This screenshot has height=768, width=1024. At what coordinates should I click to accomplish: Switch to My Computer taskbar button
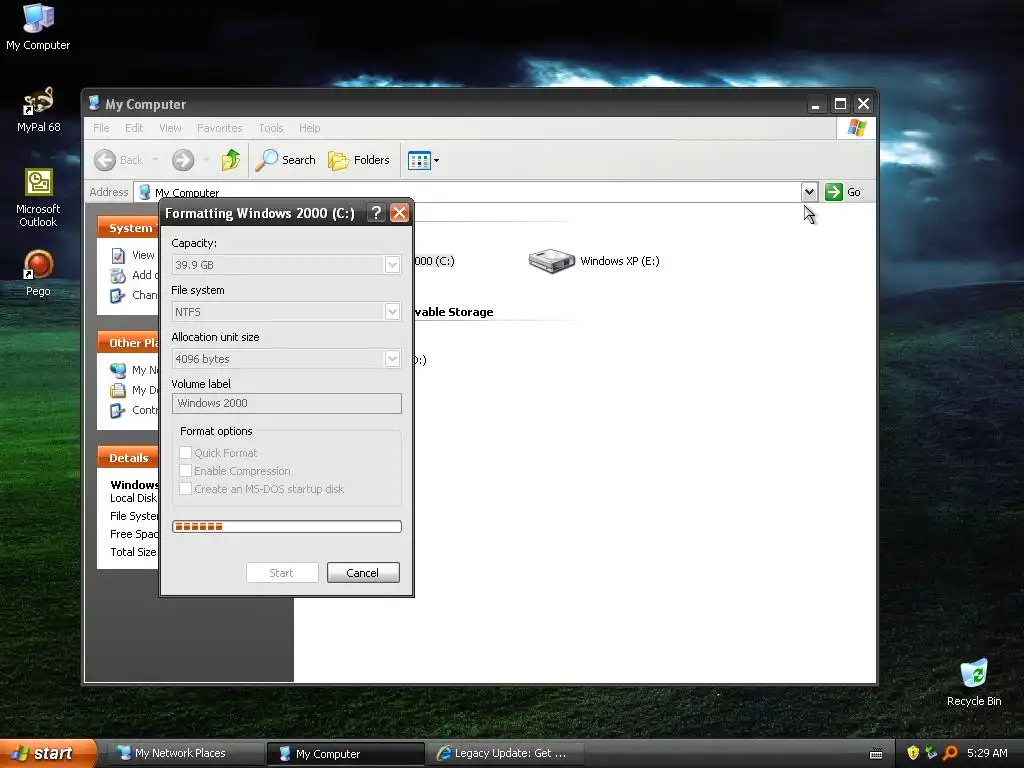tap(345, 754)
